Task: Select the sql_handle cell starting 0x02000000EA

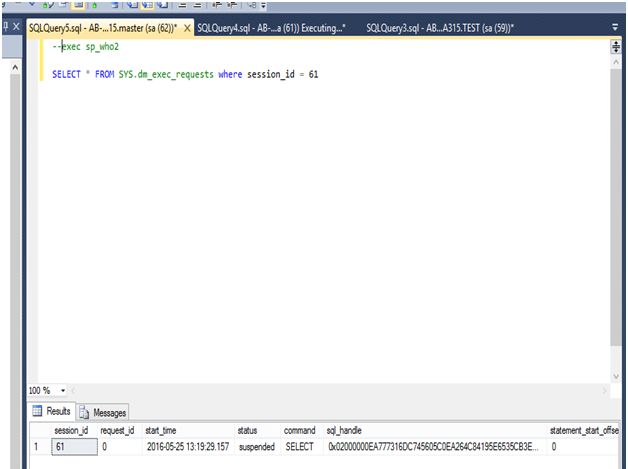Action: click(x=434, y=447)
